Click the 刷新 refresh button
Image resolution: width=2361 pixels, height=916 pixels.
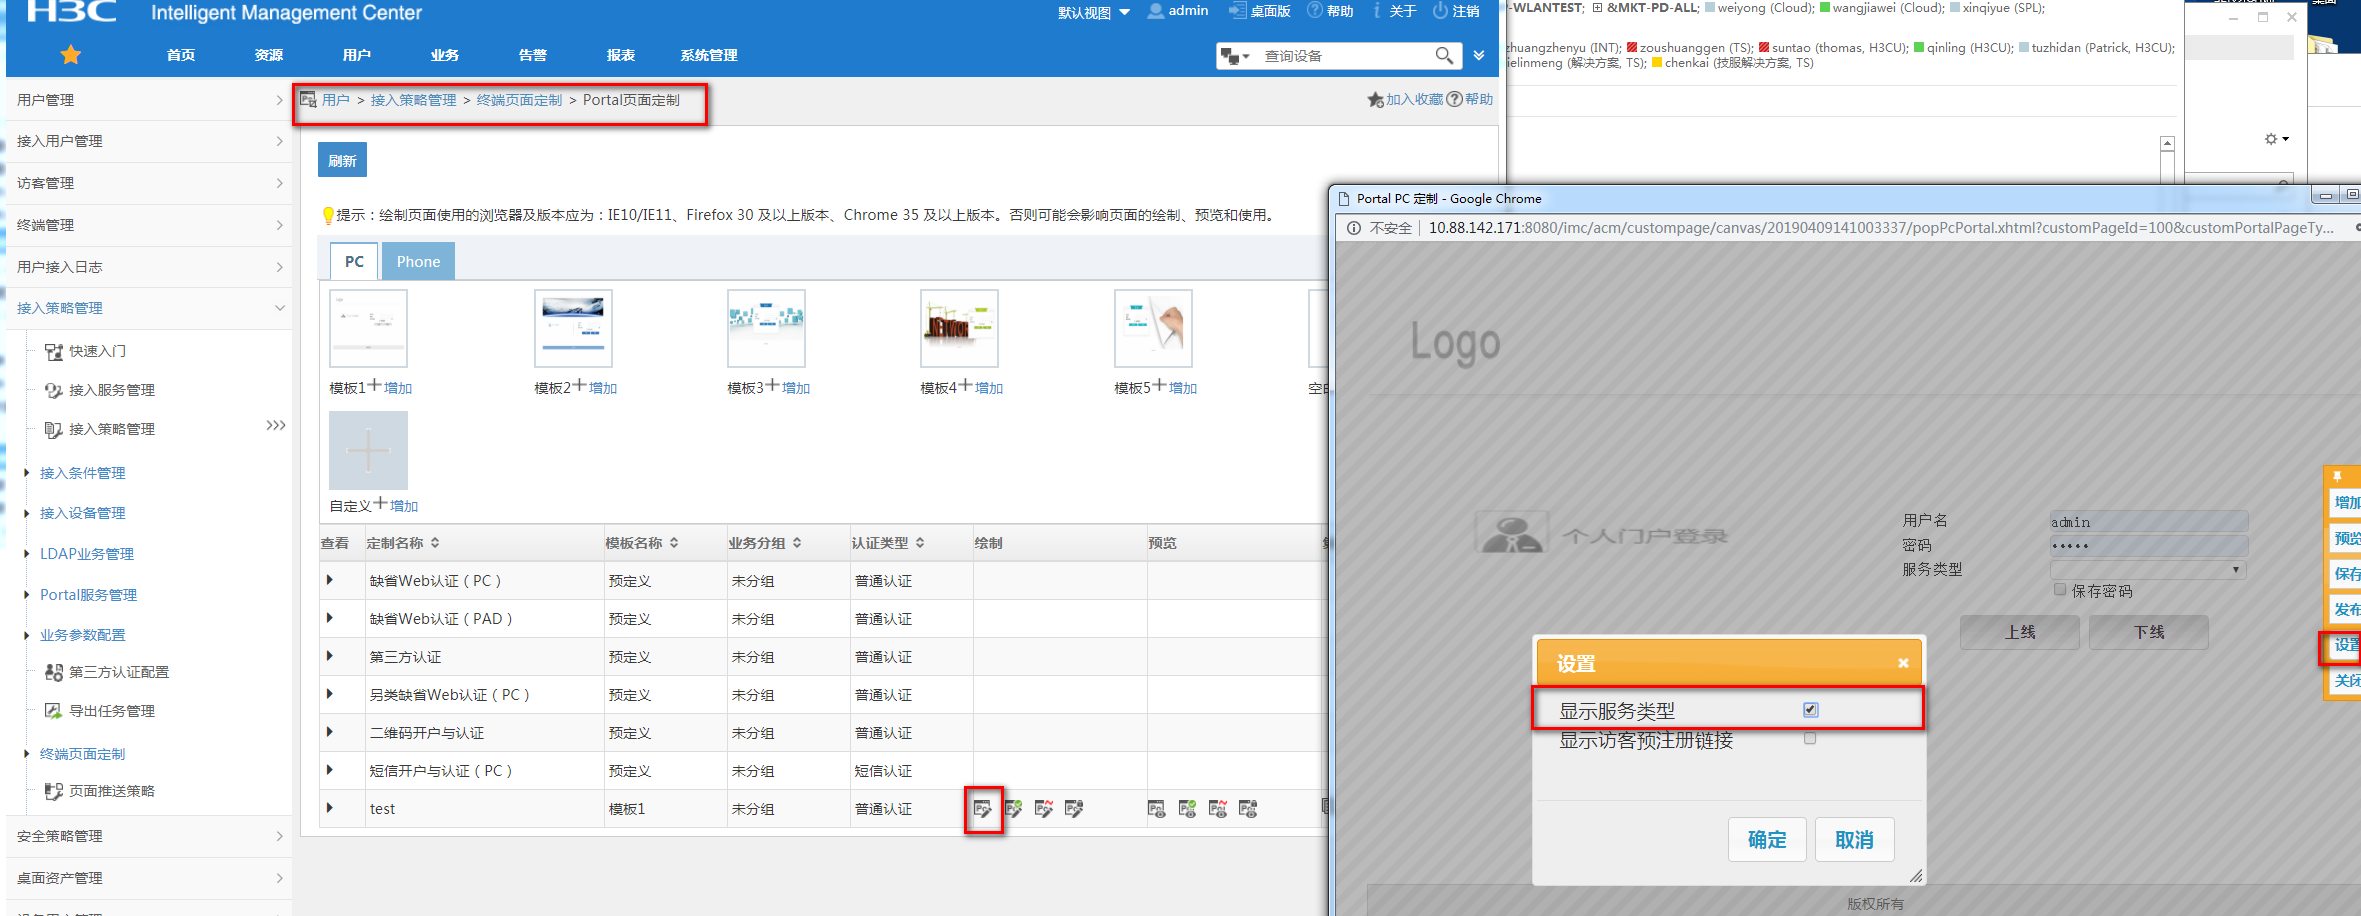pyautogui.click(x=342, y=160)
